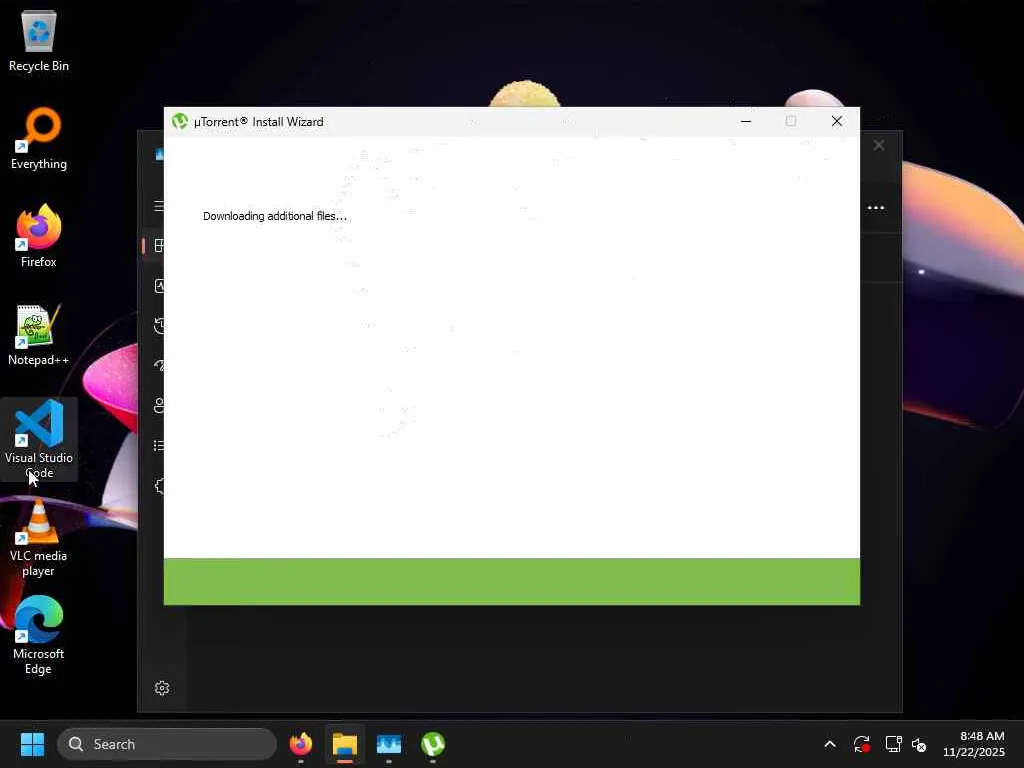Switch to Task Manager taskbar button

[389, 744]
